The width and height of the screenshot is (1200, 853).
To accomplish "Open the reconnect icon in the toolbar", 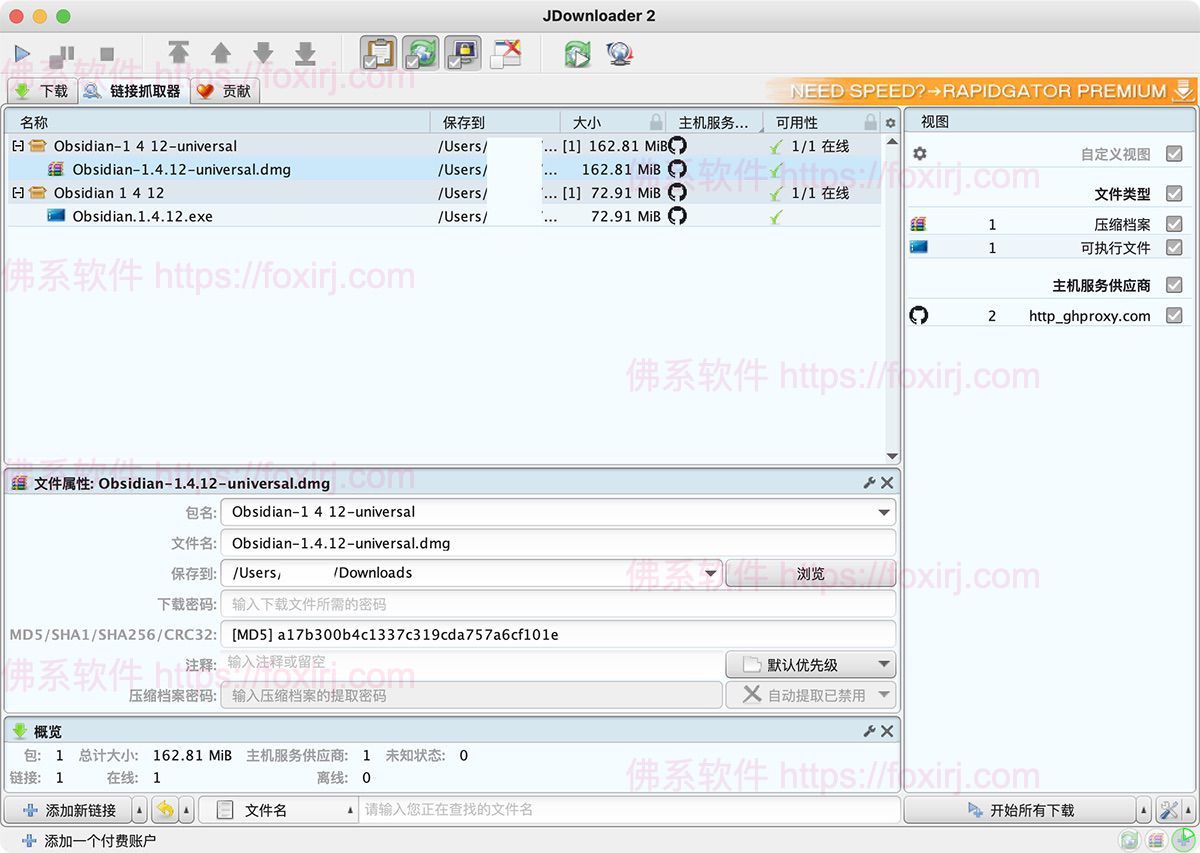I will [x=578, y=55].
